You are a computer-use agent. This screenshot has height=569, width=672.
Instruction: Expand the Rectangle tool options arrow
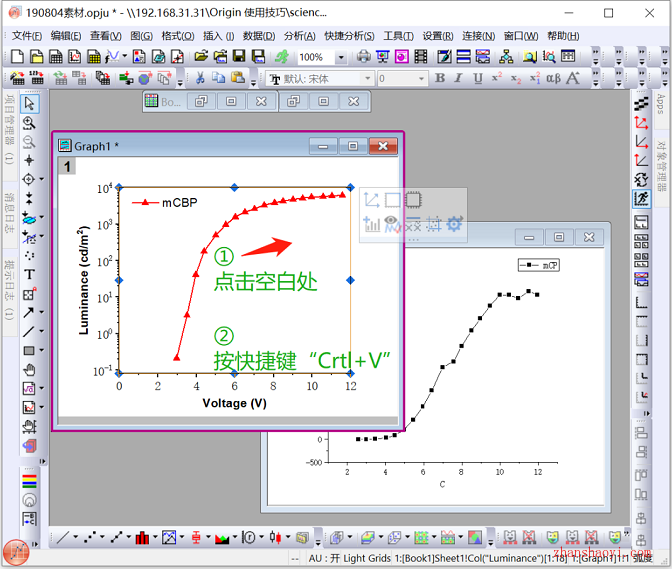pyautogui.click(x=42, y=350)
